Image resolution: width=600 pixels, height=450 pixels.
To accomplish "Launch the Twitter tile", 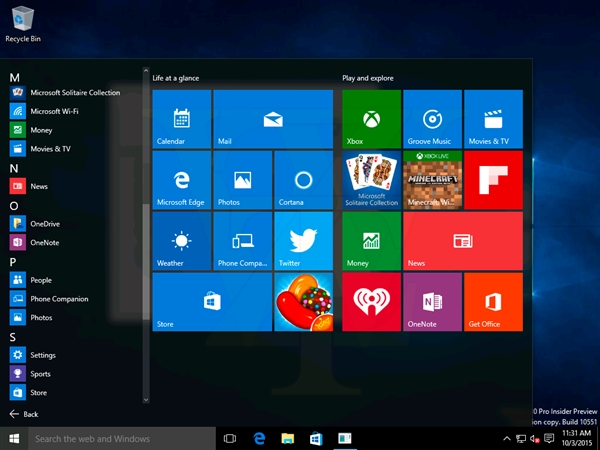I will (303, 241).
